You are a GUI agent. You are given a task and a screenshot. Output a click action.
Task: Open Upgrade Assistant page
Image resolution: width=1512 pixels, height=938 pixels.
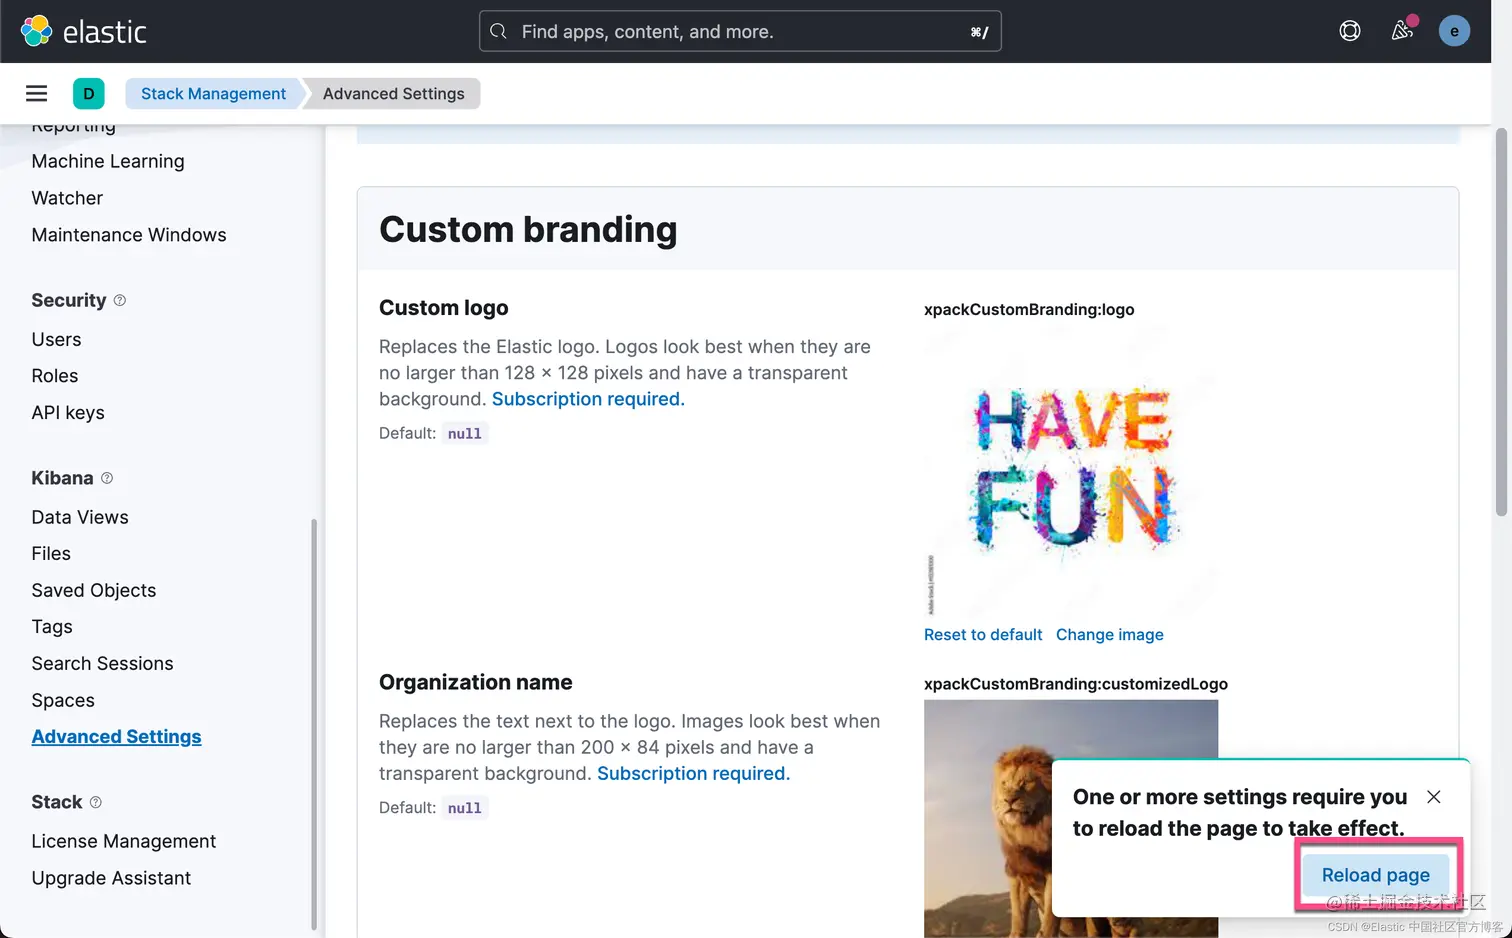pos(111,878)
